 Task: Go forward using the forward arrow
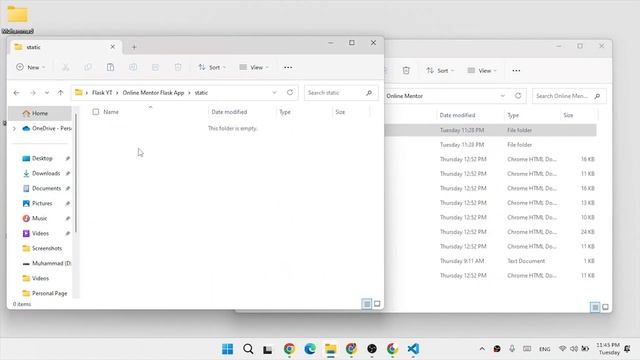(33, 93)
